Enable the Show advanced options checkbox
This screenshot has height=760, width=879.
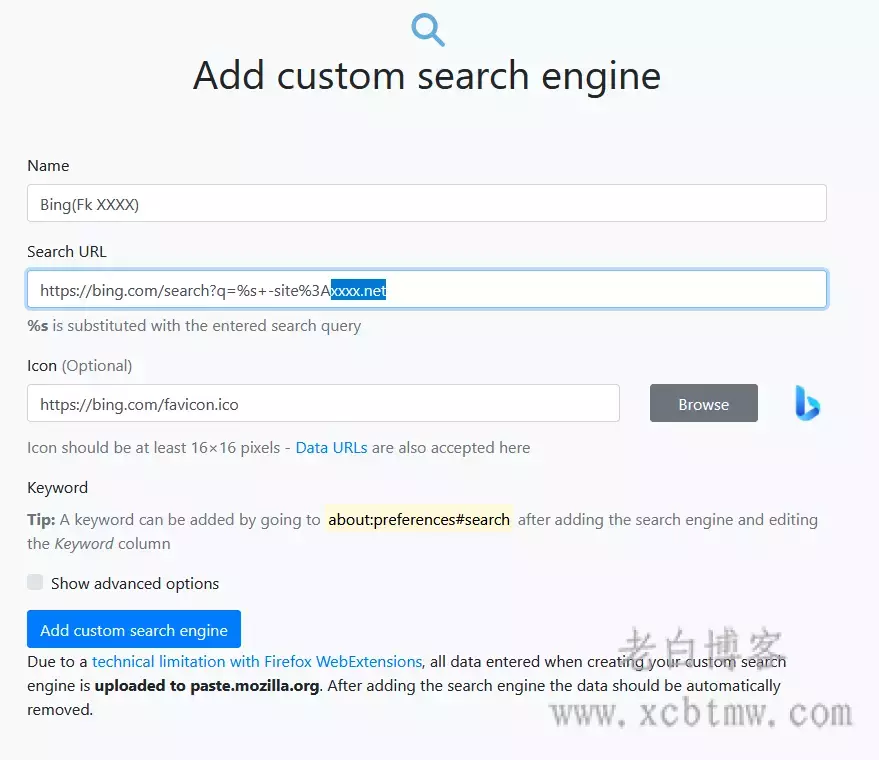point(36,582)
